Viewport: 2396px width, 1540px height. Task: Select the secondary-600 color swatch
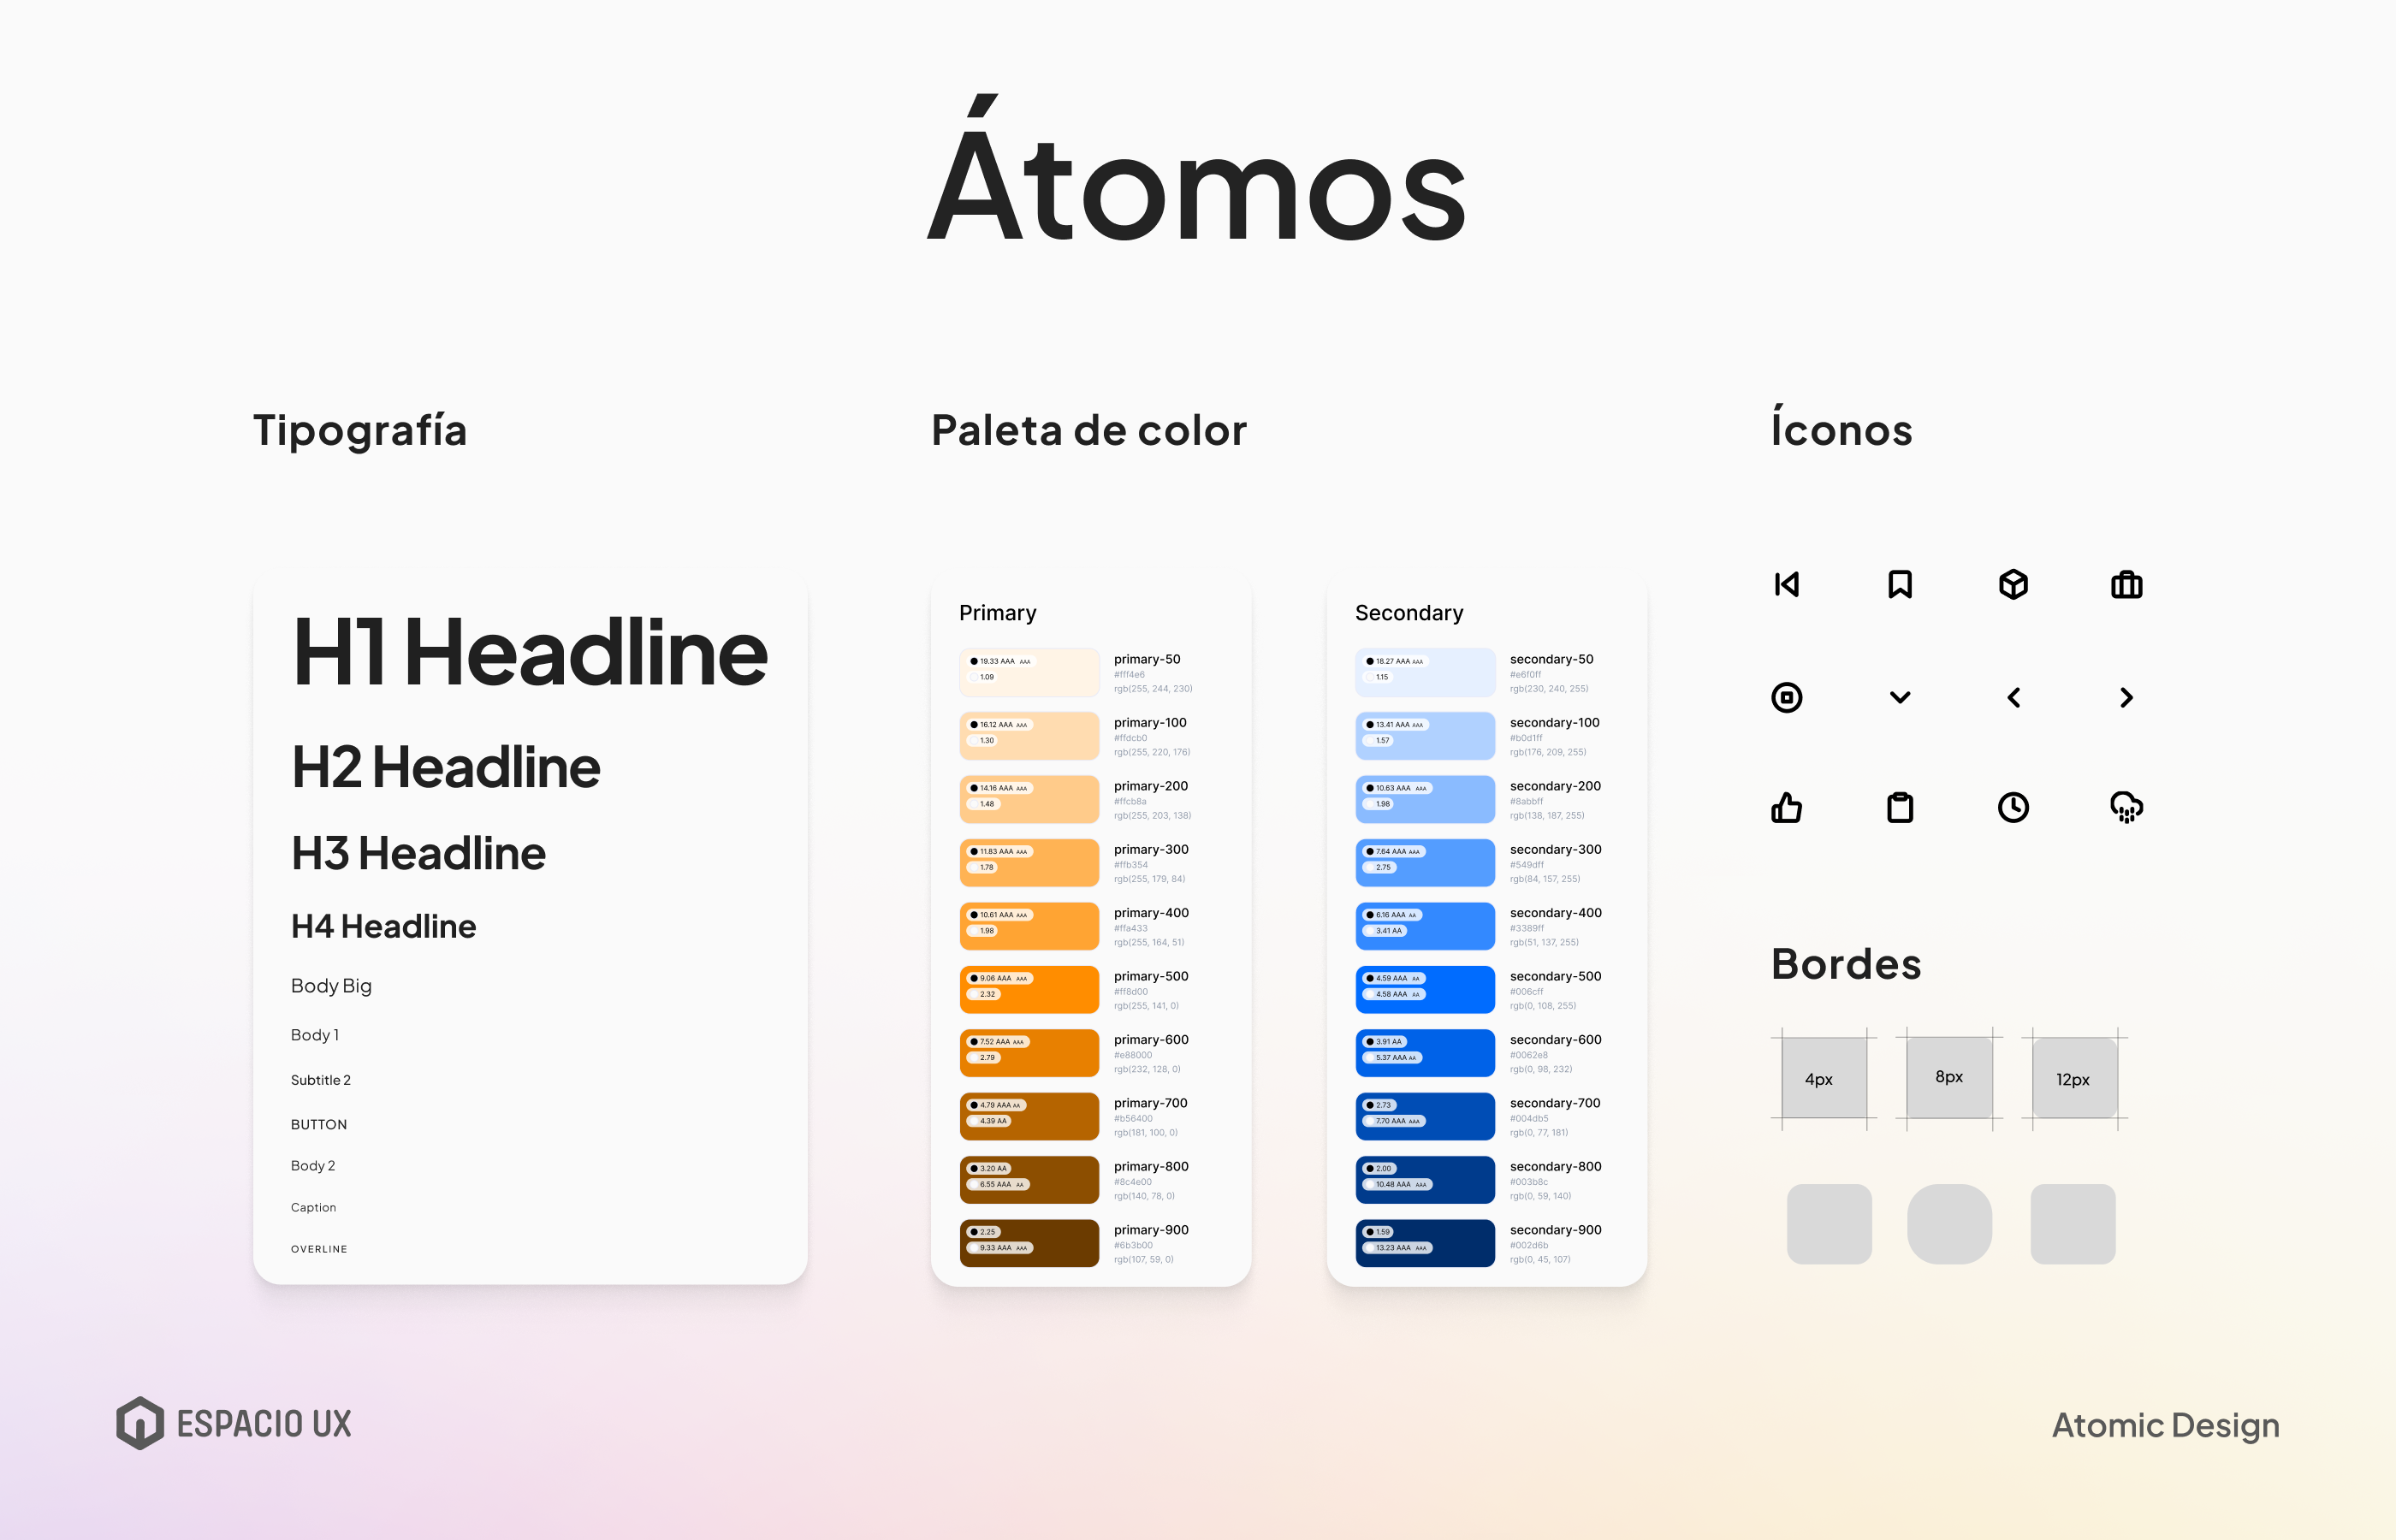tap(1425, 1053)
